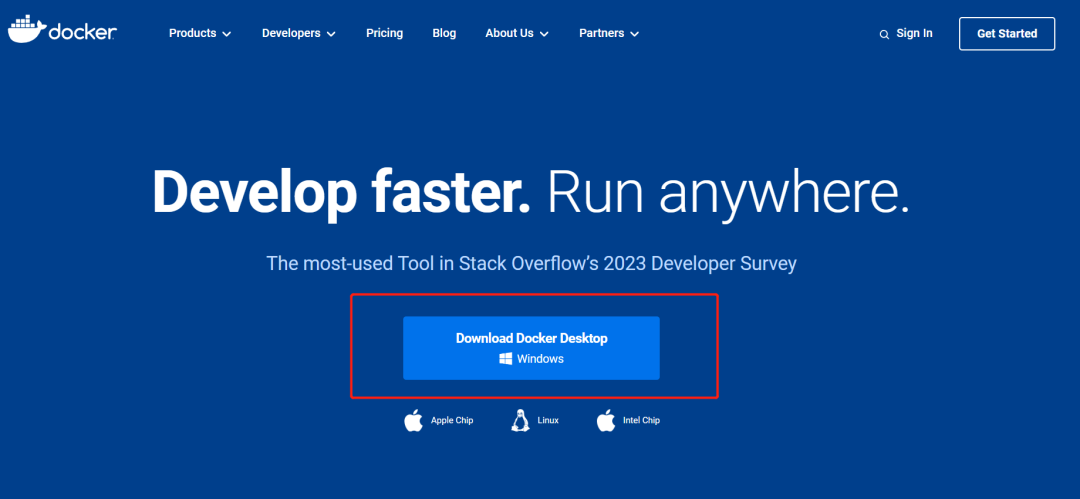This screenshot has width=1080, height=499.
Task: Click the Stack Overflow 2023 Developer Survey subtitle
Action: coord(531,263)
